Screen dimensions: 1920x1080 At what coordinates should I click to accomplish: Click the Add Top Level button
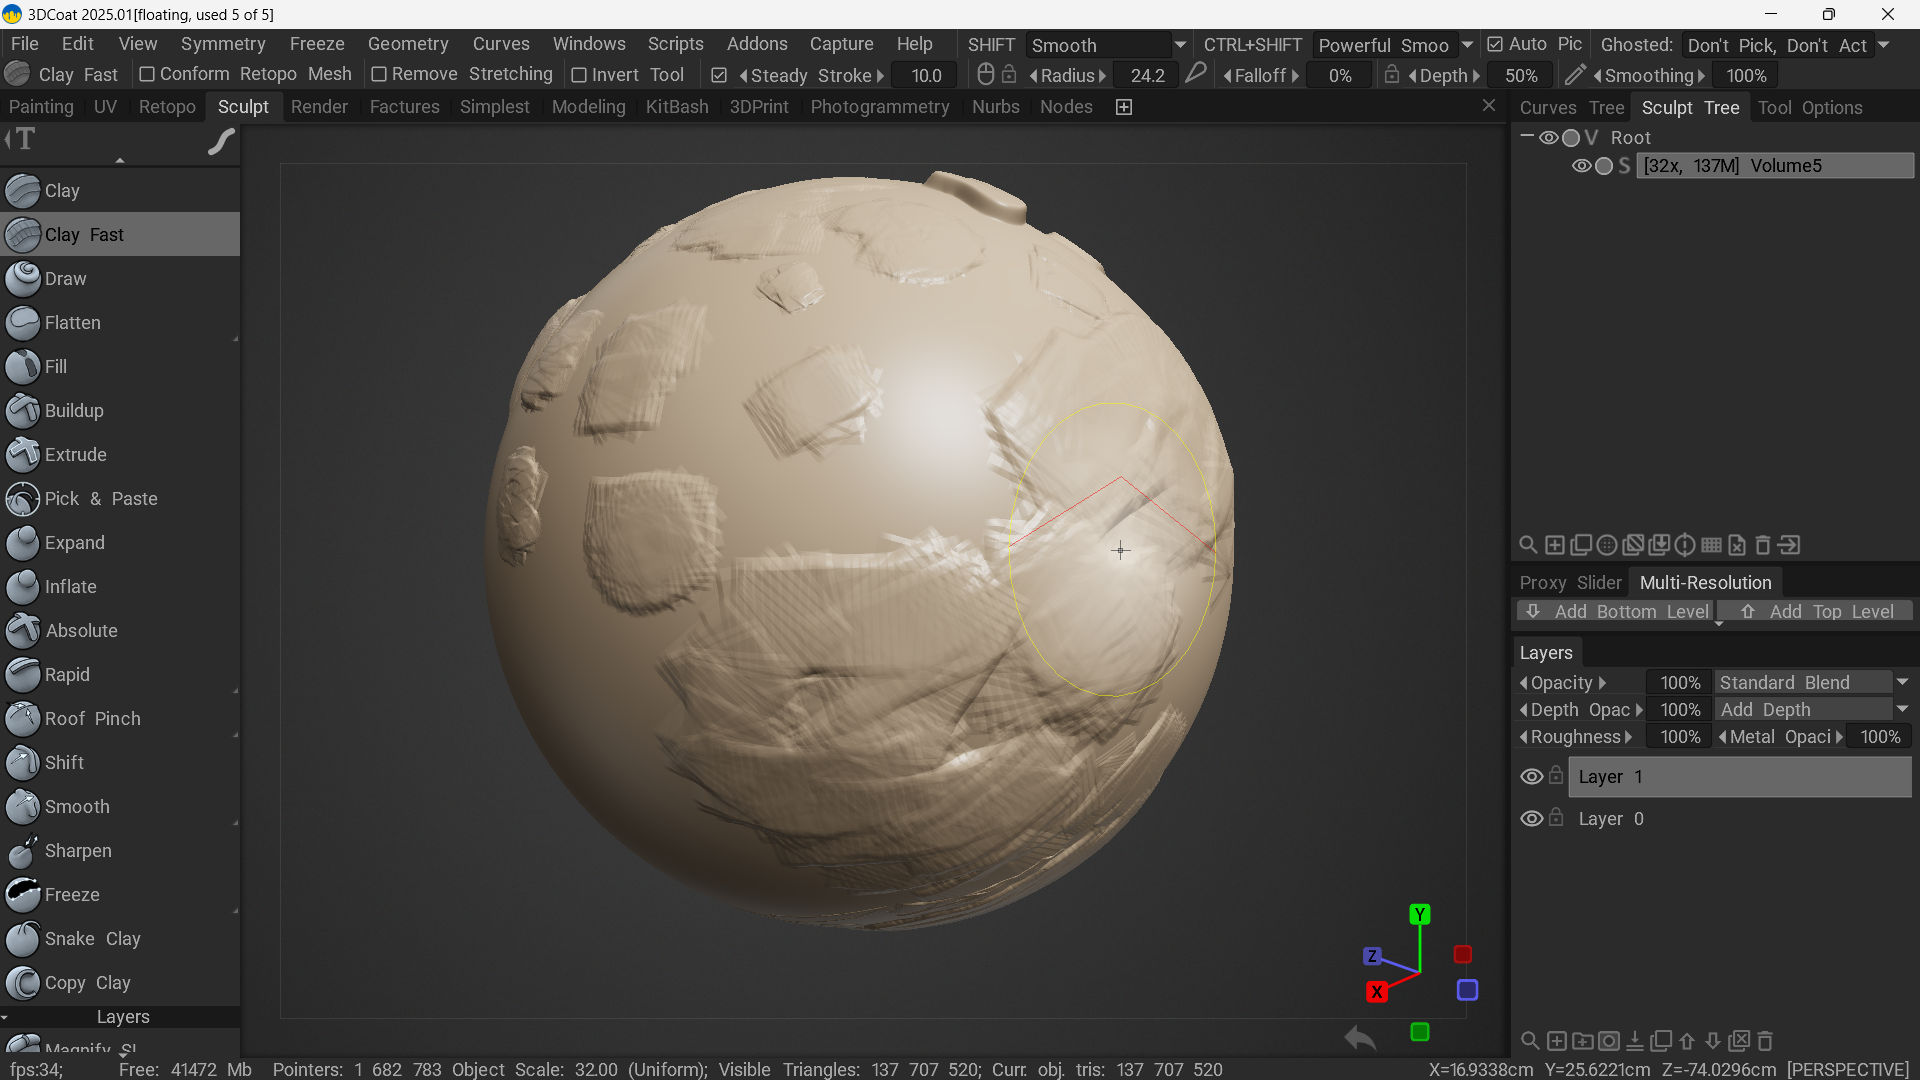click(x=1817, y=611)
